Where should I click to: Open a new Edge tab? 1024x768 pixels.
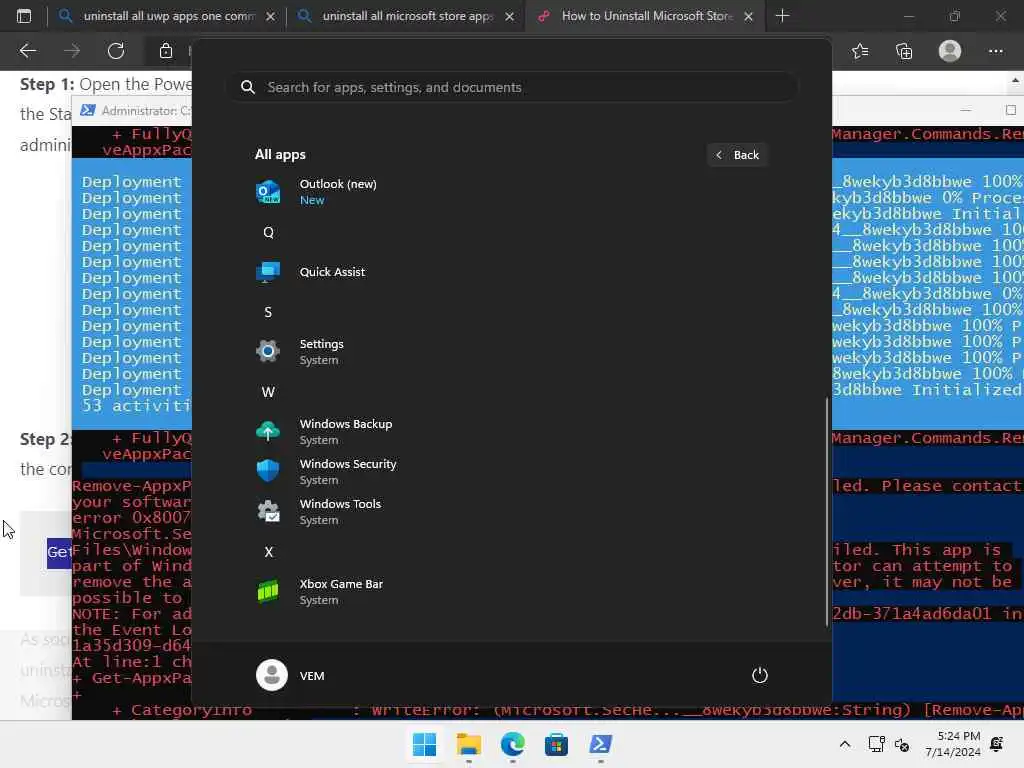click(x=782, y=16)
